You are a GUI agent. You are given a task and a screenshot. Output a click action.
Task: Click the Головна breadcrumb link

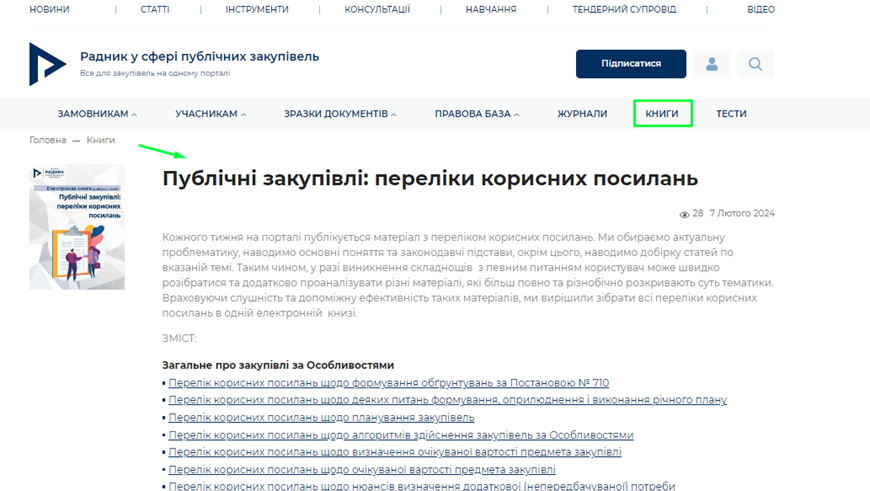[x=47, y=140]
